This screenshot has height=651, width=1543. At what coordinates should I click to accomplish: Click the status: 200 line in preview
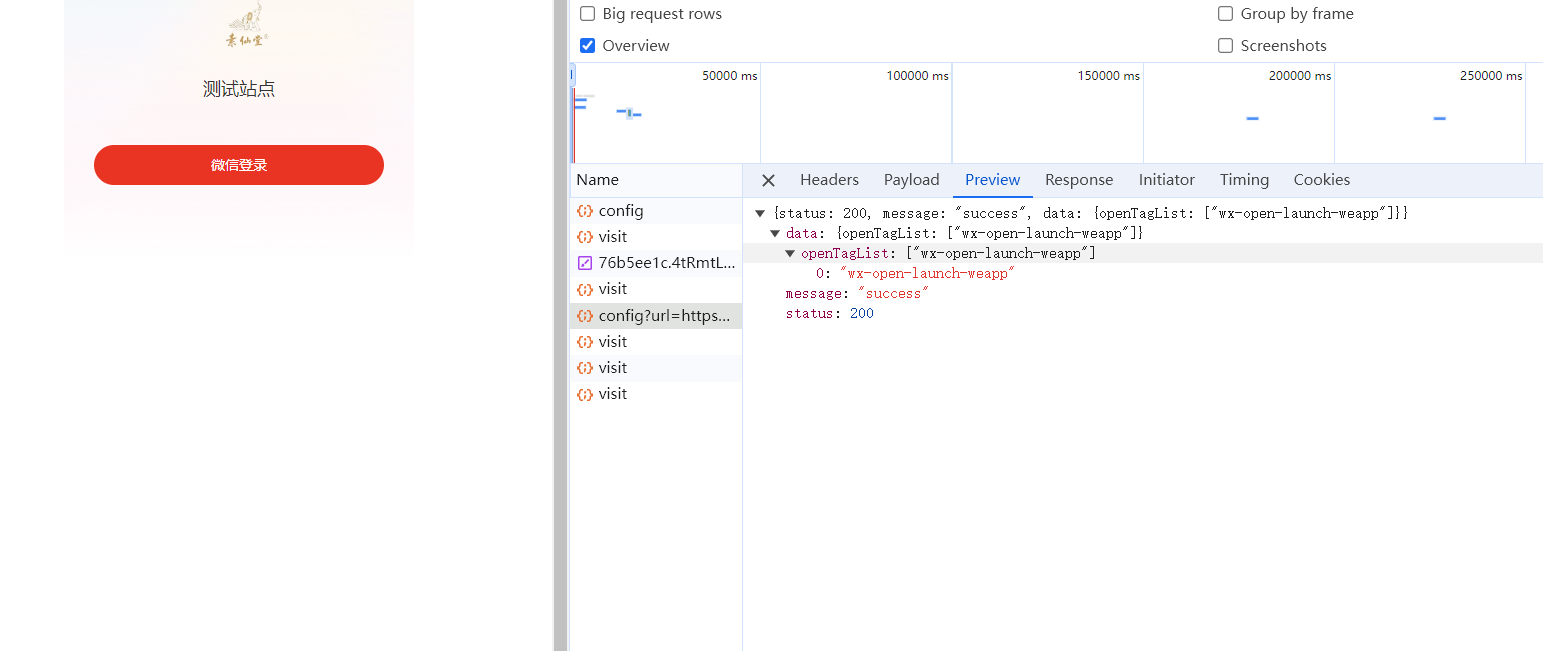pyautogui.click(x=829, y=313)
